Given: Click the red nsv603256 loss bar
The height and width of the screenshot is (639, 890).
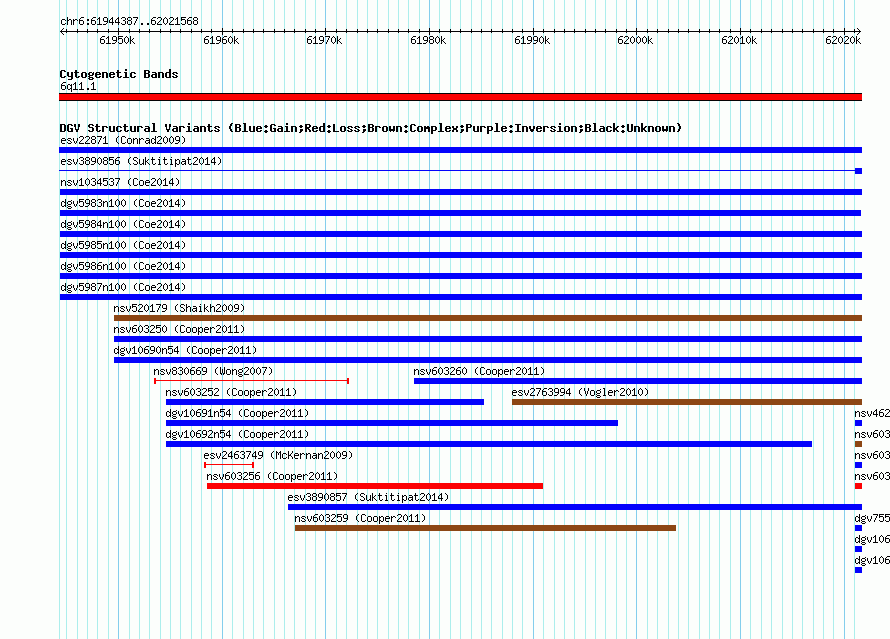Looking at the screenshot, I should [375, 486].
